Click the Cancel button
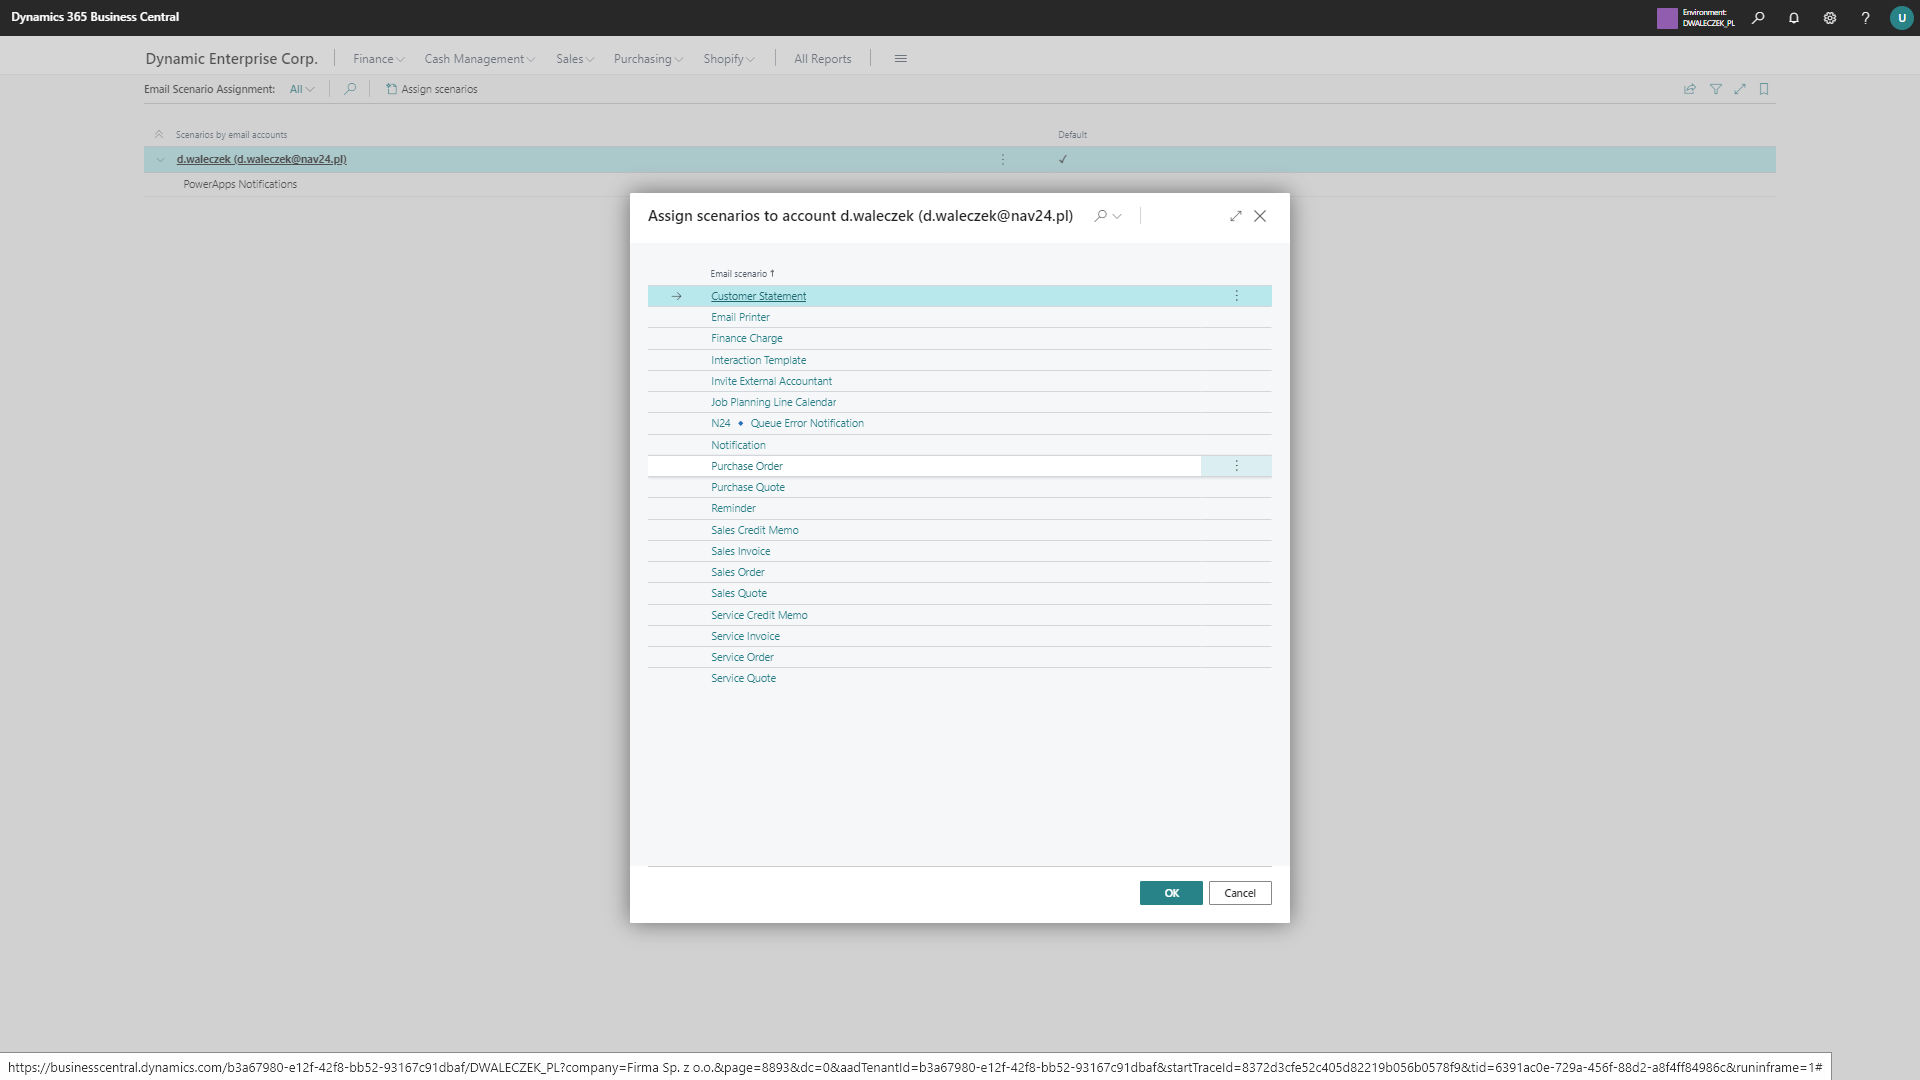Viewport: 1920px width, 1080px height. pyautogui.click(x=1240, y=893)
